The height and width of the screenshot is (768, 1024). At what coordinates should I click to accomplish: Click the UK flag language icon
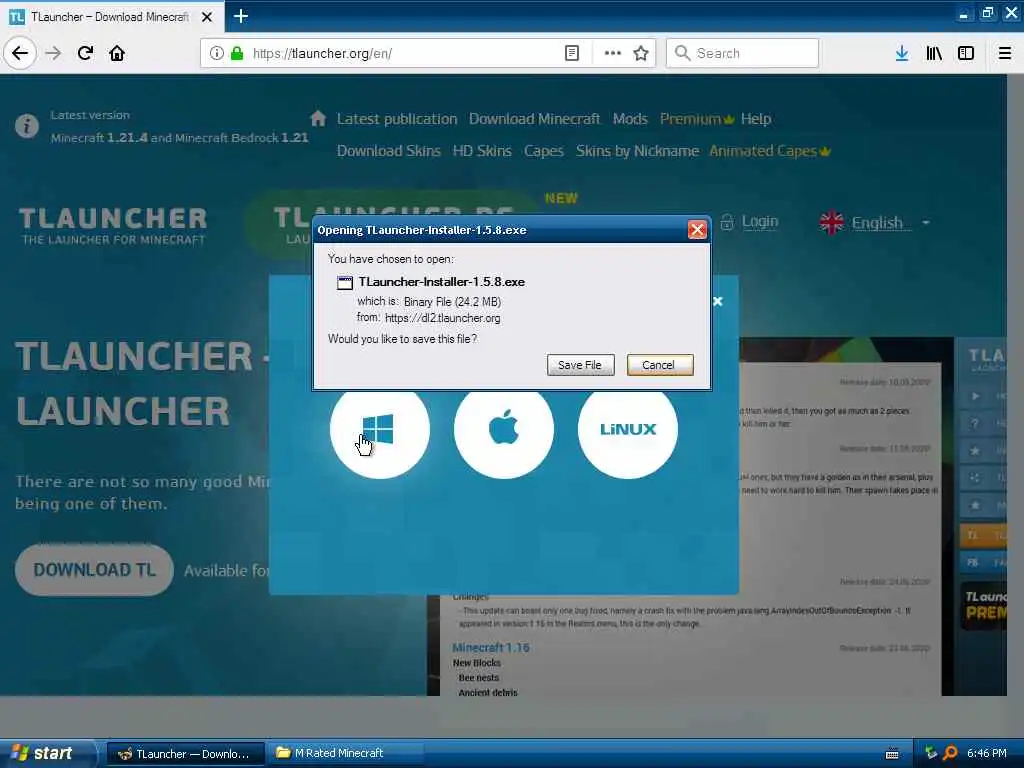pyautogui.click(x=831, y=223)
